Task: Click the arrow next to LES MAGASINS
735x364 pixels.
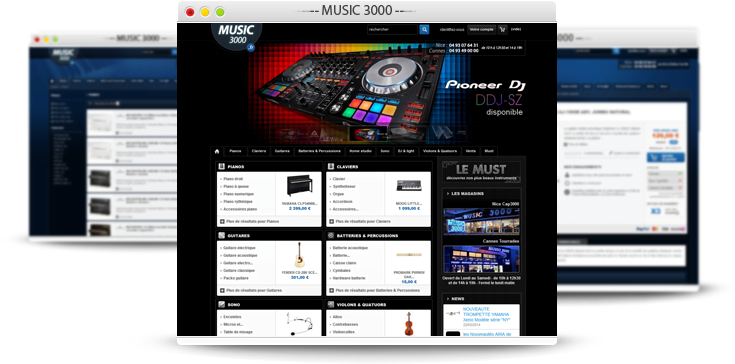Action: [448, 193]
